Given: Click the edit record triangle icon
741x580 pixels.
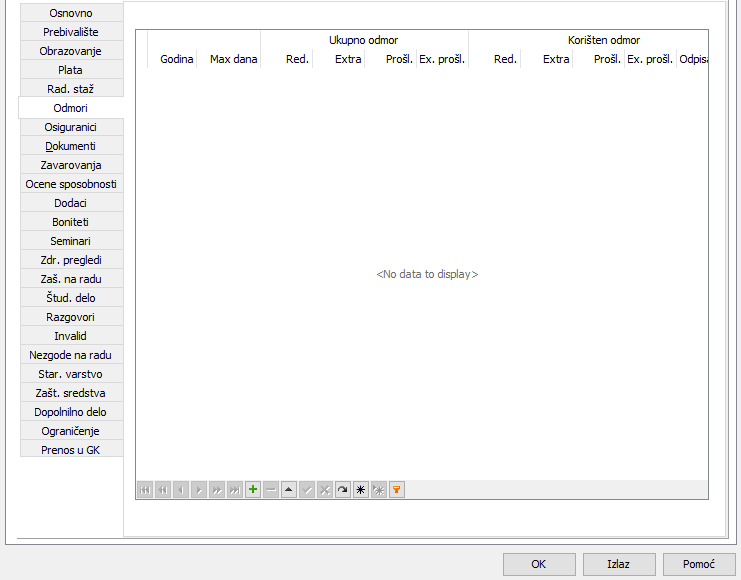Looking at the screenshot, I should click(x=289, y=490).
